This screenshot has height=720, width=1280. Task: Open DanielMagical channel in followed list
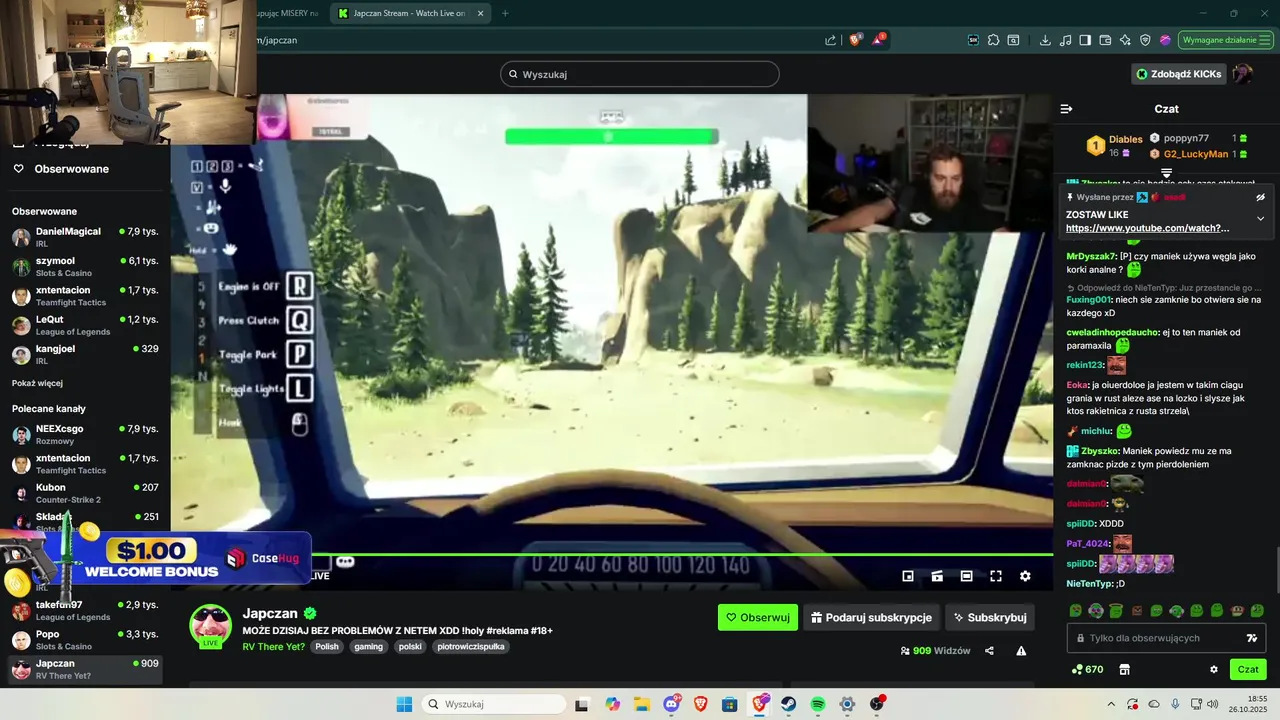[85, 237]
